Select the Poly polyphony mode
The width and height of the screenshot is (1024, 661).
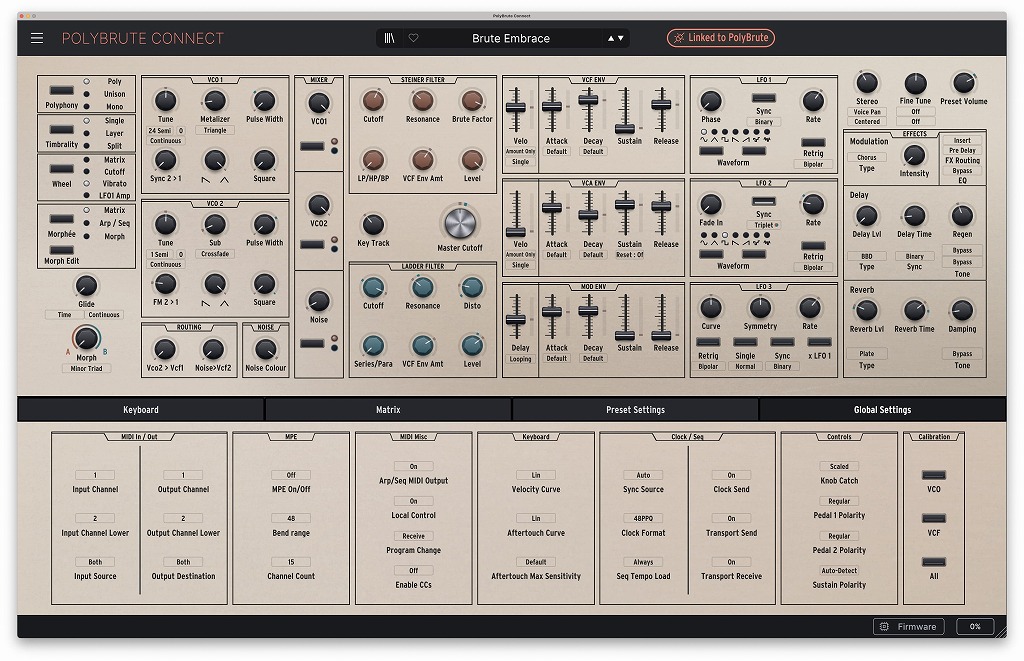coord(86,82)
